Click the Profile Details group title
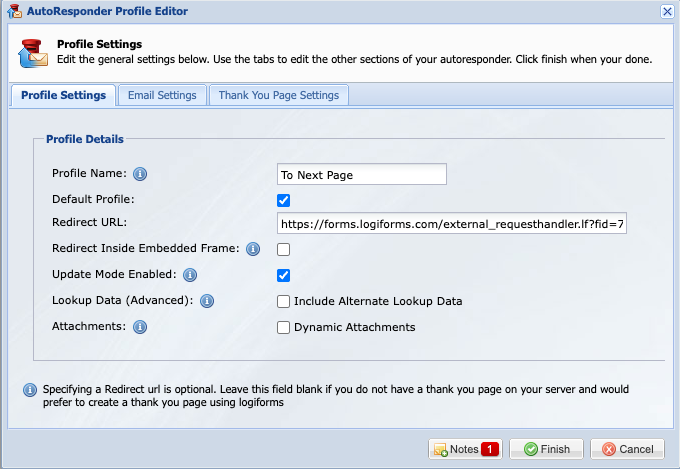Screen dimensions: 680x469 [x=85, y=139]
